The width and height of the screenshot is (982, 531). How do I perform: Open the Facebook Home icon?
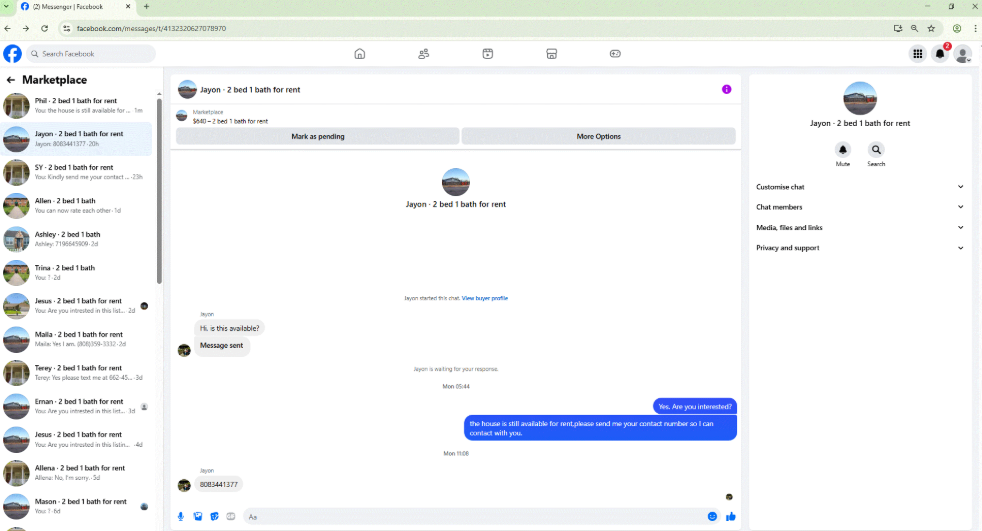359,54
